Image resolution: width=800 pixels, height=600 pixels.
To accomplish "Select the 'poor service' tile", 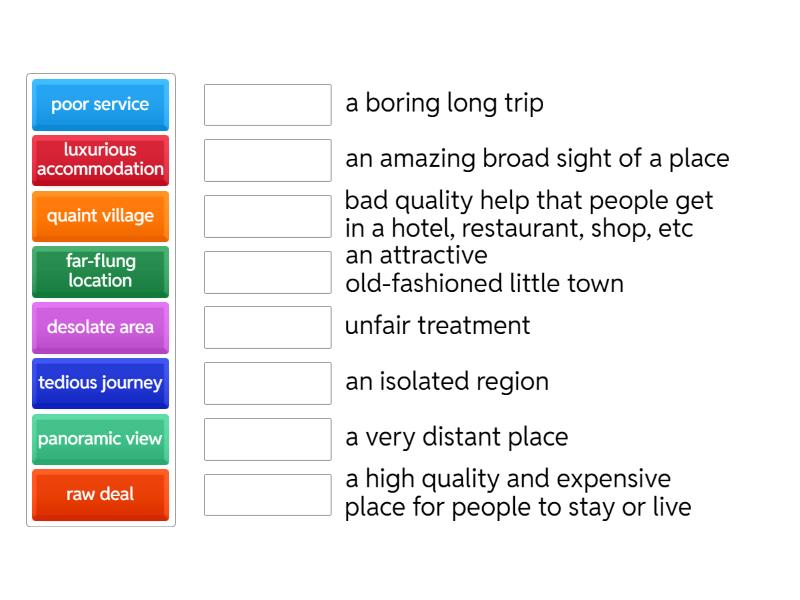I will pos(100,105).
